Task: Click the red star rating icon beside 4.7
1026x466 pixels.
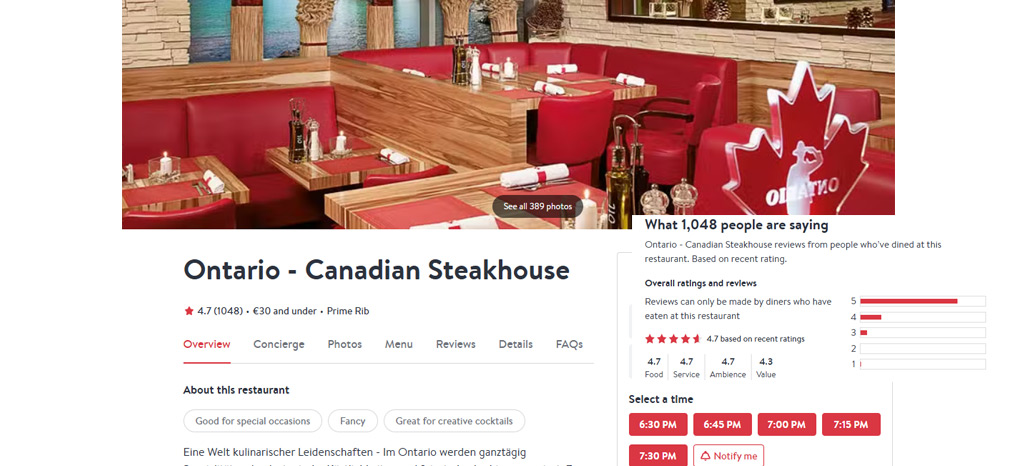Action: [188, 311]
